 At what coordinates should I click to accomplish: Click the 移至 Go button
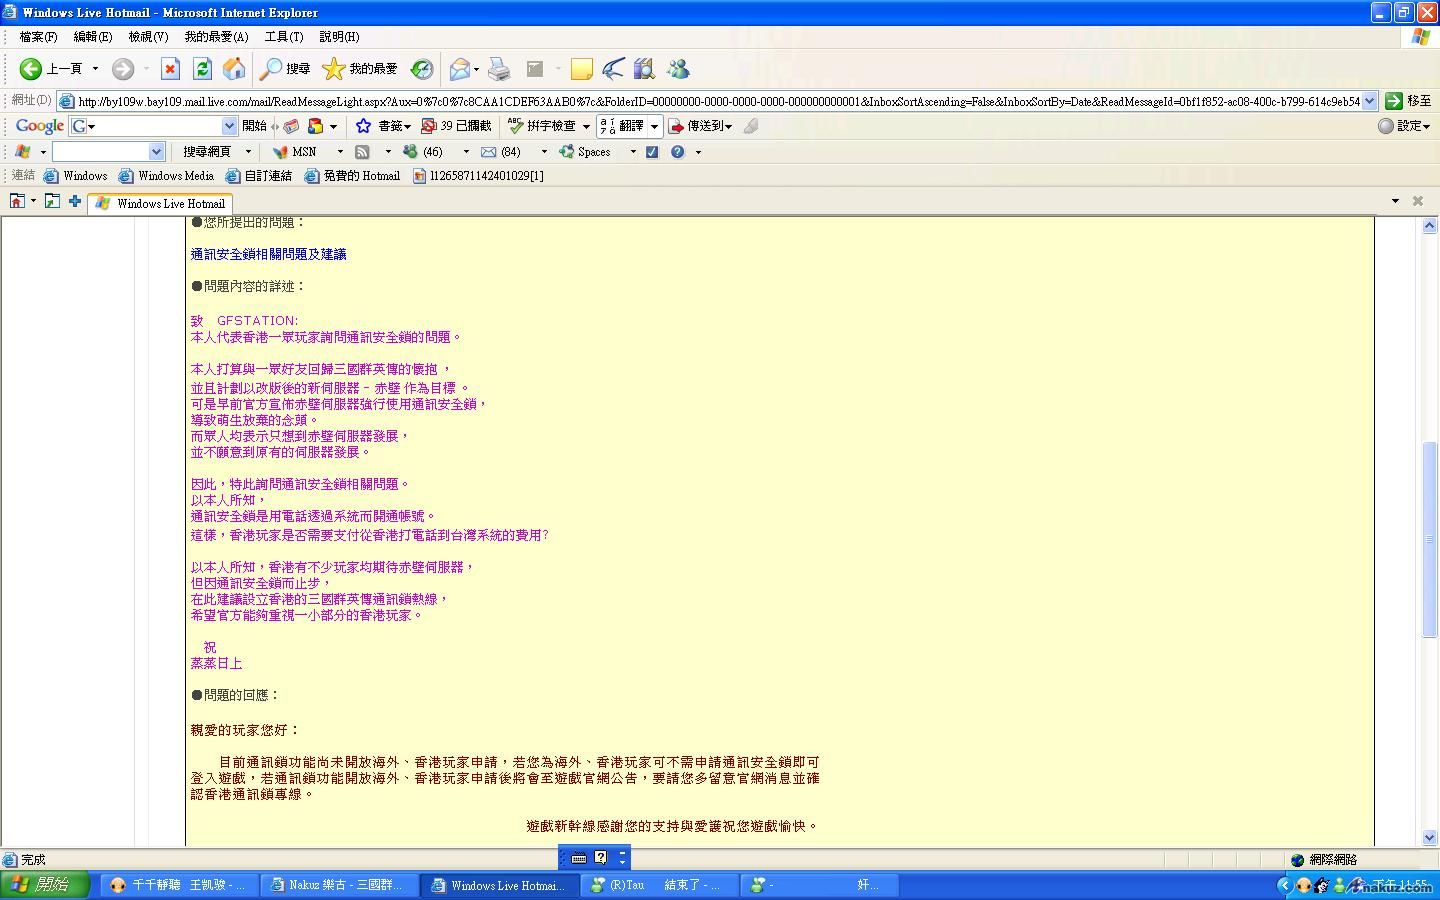click(x=1408, y=101)
